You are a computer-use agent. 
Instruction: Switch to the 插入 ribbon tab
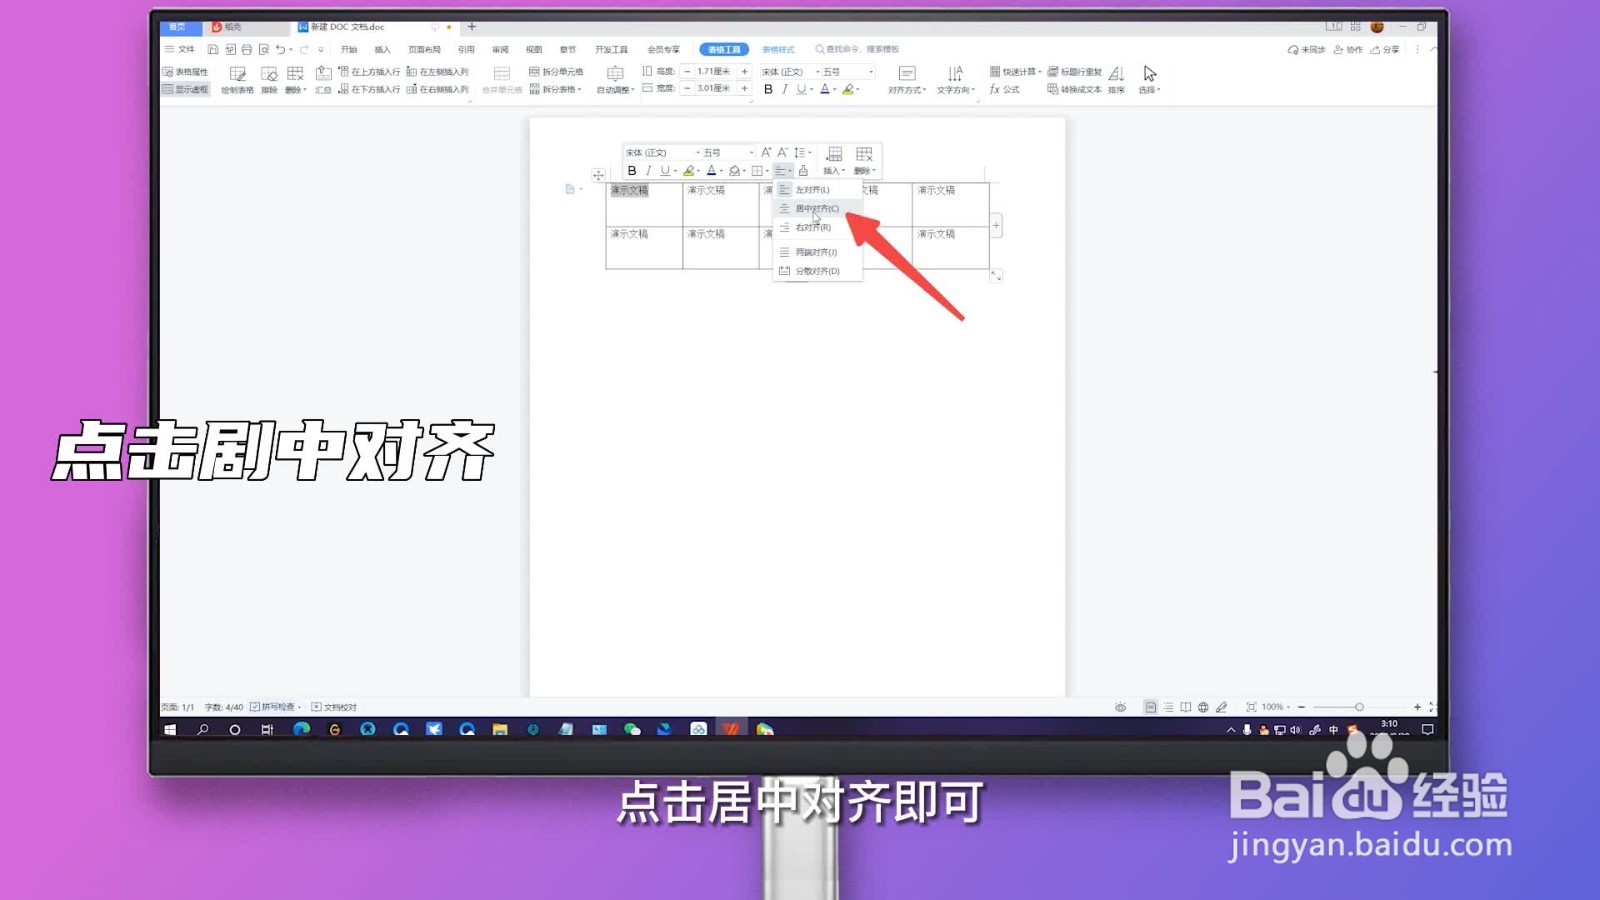coord(382,48)
